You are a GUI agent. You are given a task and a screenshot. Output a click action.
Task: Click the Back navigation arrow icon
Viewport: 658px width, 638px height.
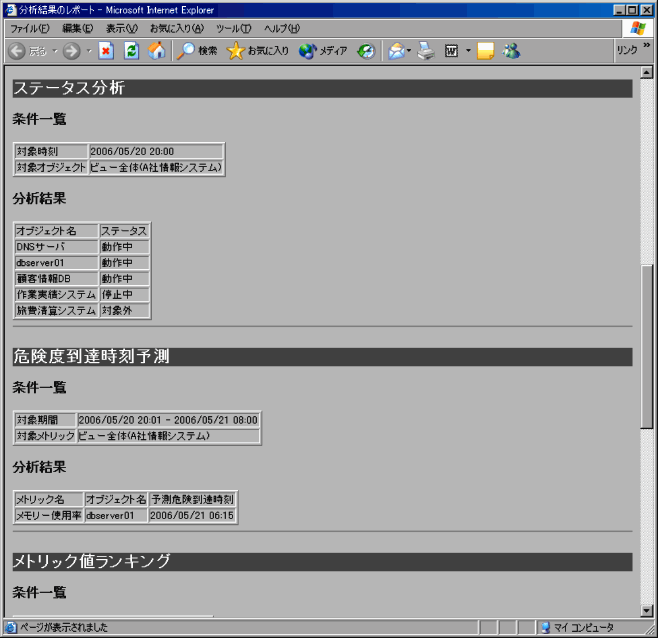(x=17, y=51)
